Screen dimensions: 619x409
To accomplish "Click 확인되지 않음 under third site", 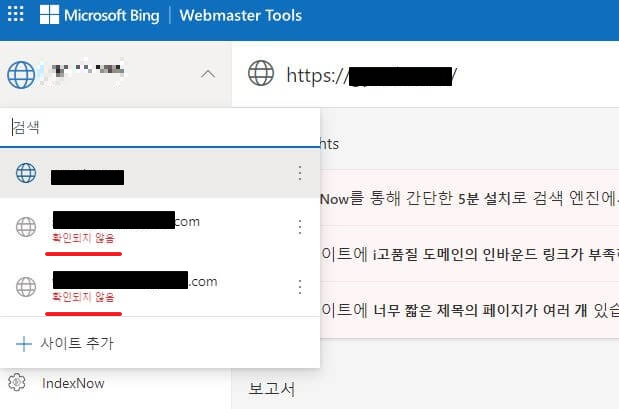I will (x=83, y=297).
